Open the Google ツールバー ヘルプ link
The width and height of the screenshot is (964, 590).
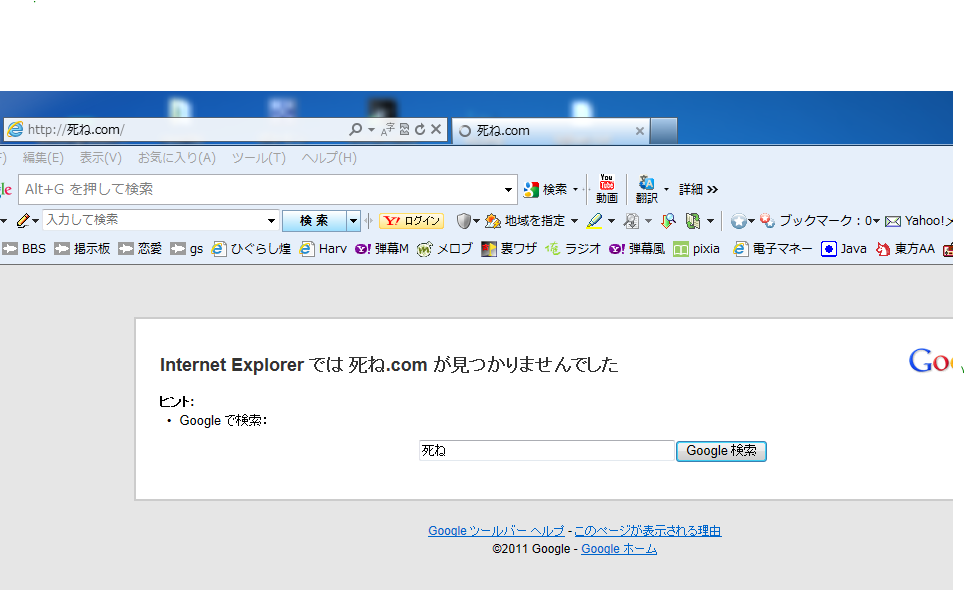[496, 531]
